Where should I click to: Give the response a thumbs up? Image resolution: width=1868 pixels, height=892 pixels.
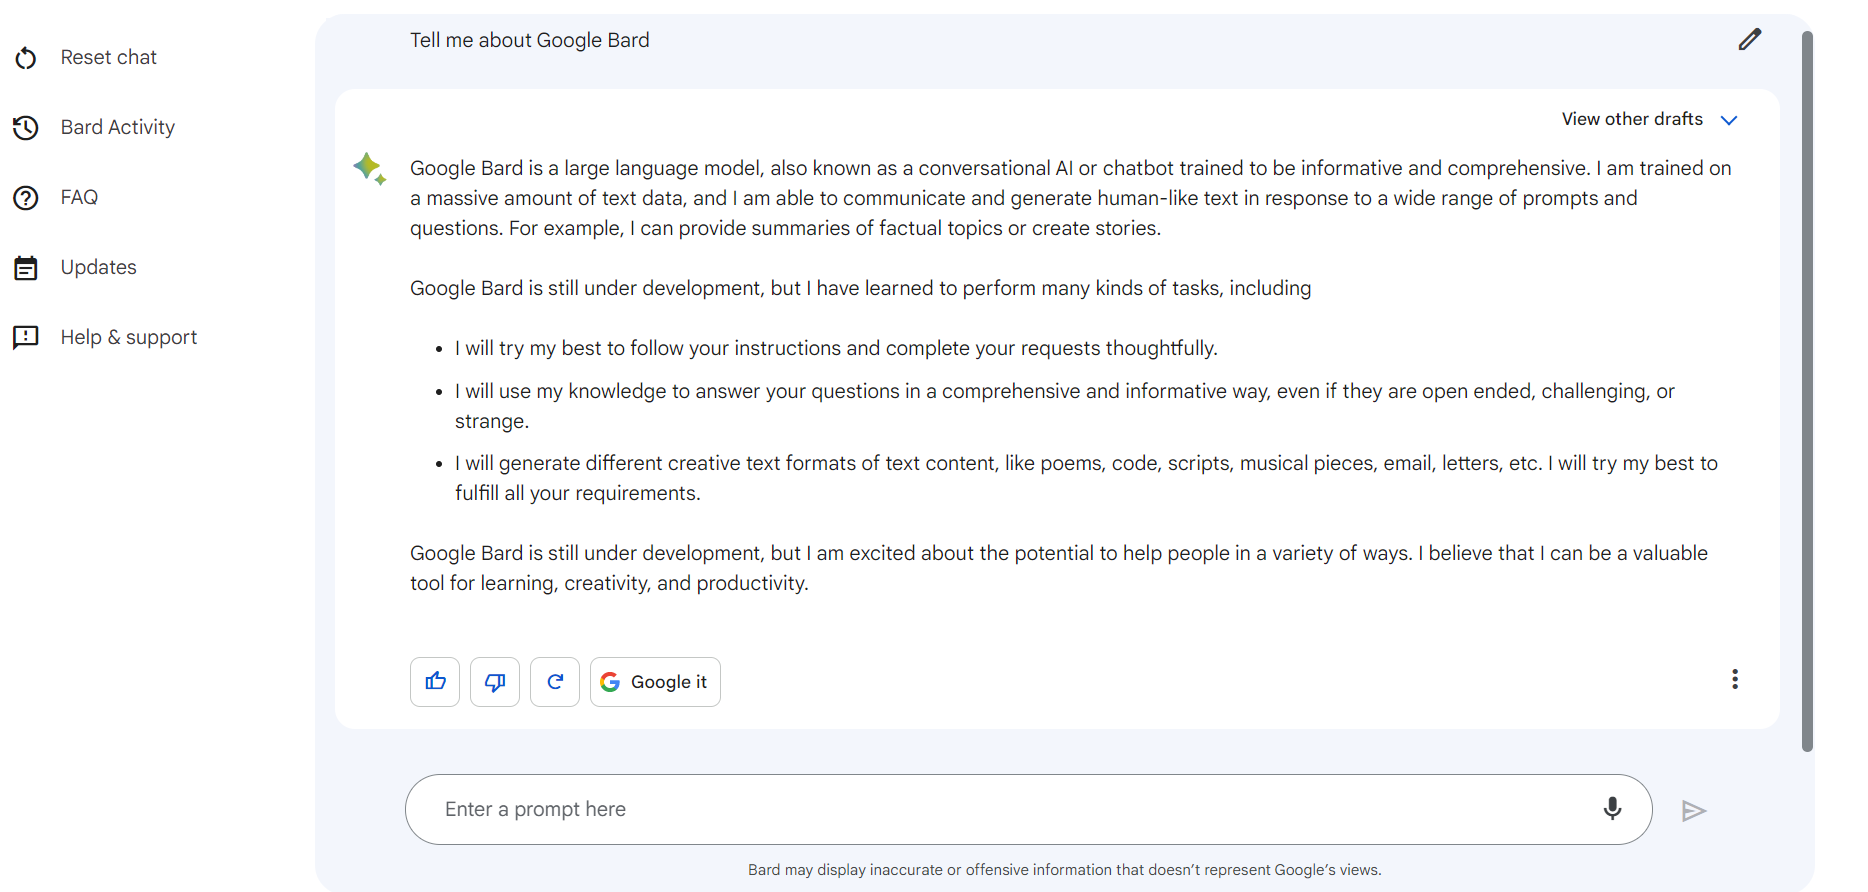coord(435,682)
